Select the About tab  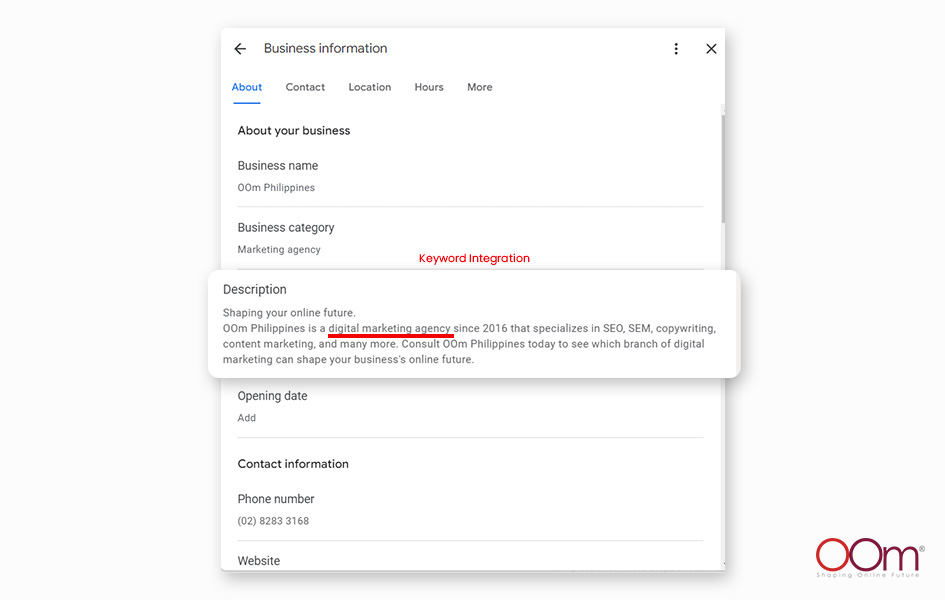tap(247, 87)
